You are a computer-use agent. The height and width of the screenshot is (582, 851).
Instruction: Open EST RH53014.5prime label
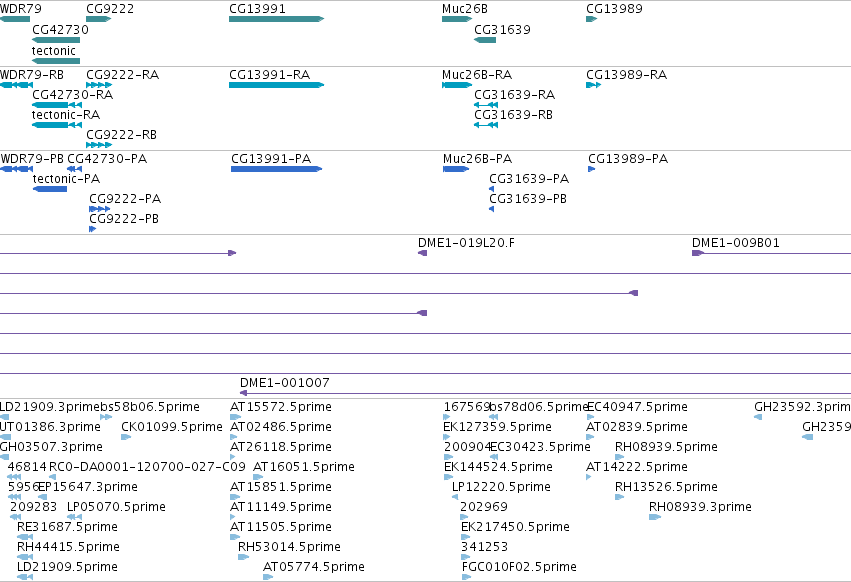point(289,547)
